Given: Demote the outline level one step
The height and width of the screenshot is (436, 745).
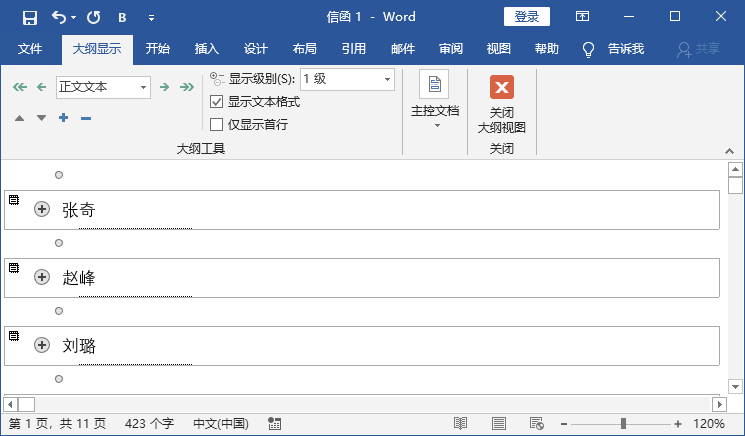Looking at the screenshot, I should pyautogui.click(x=164, y=87).
